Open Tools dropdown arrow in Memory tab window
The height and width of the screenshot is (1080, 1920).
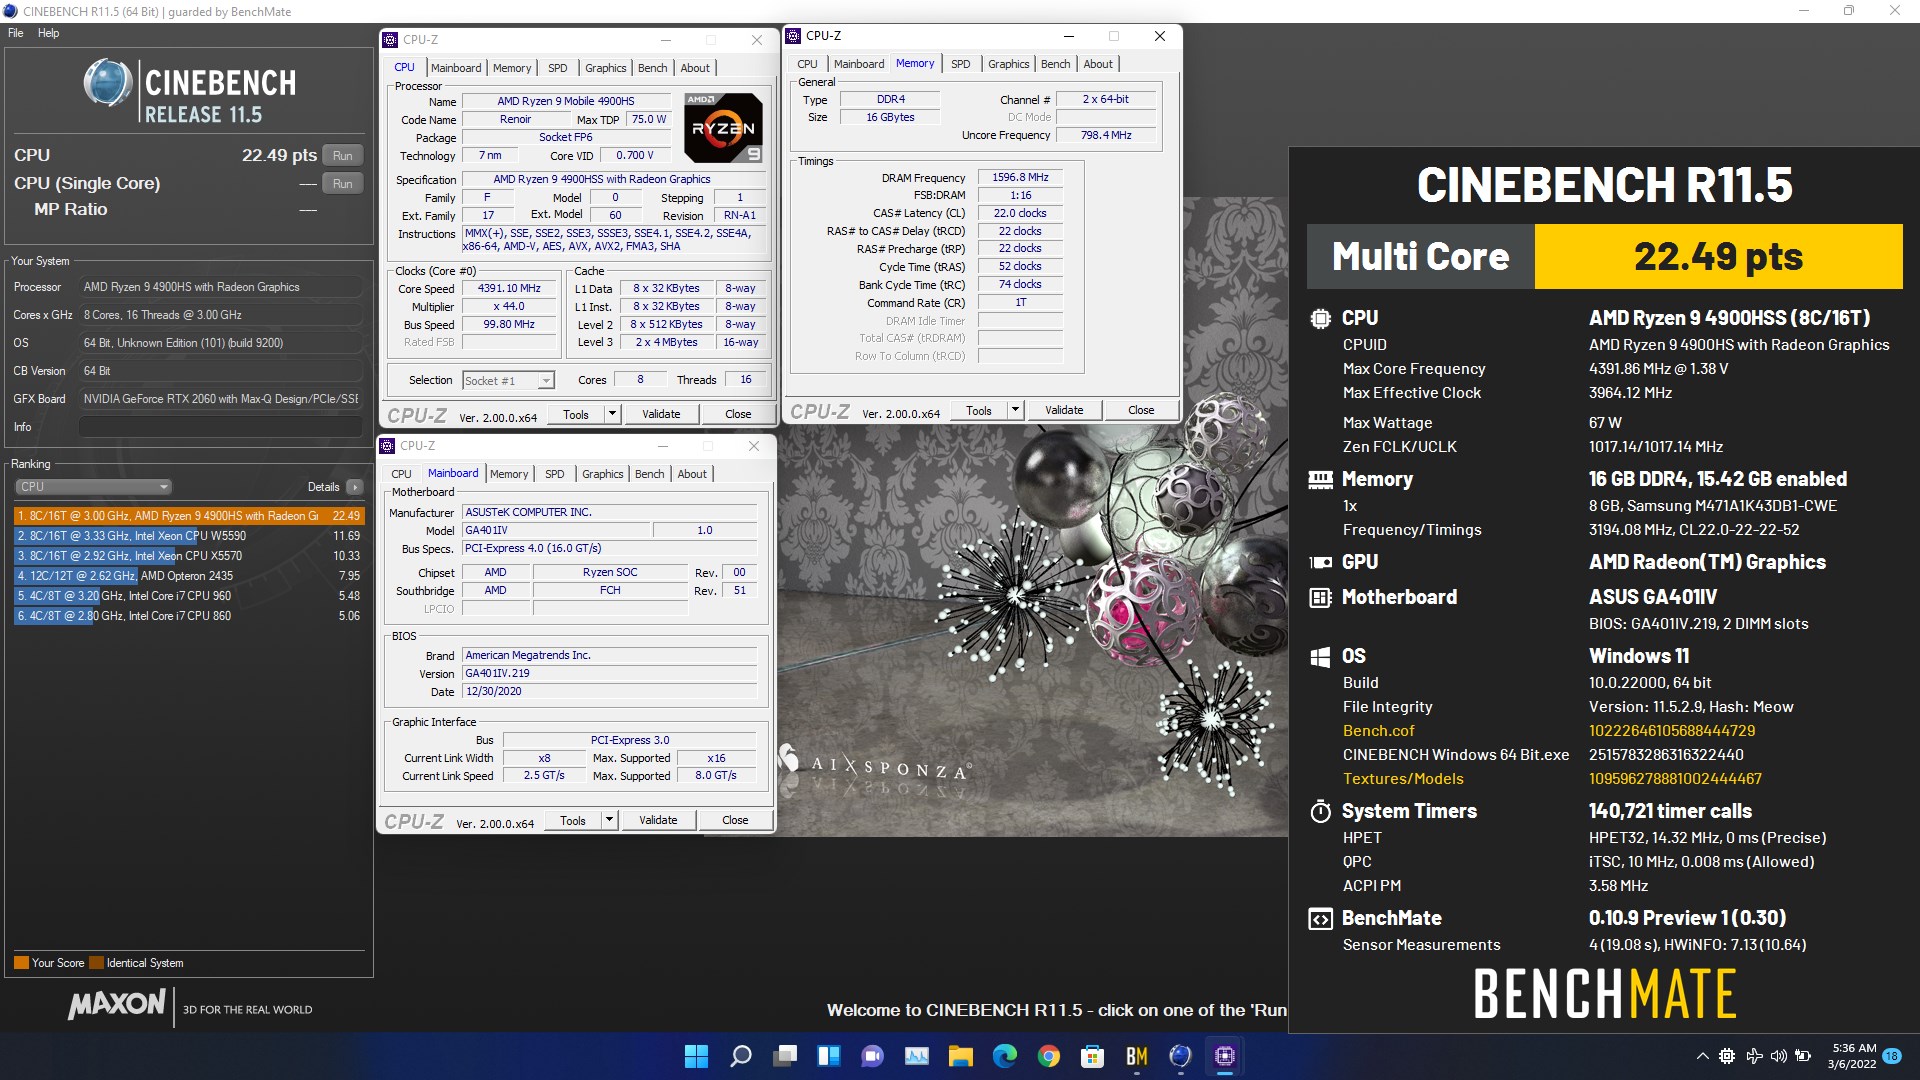click(x=1015, y=410)
